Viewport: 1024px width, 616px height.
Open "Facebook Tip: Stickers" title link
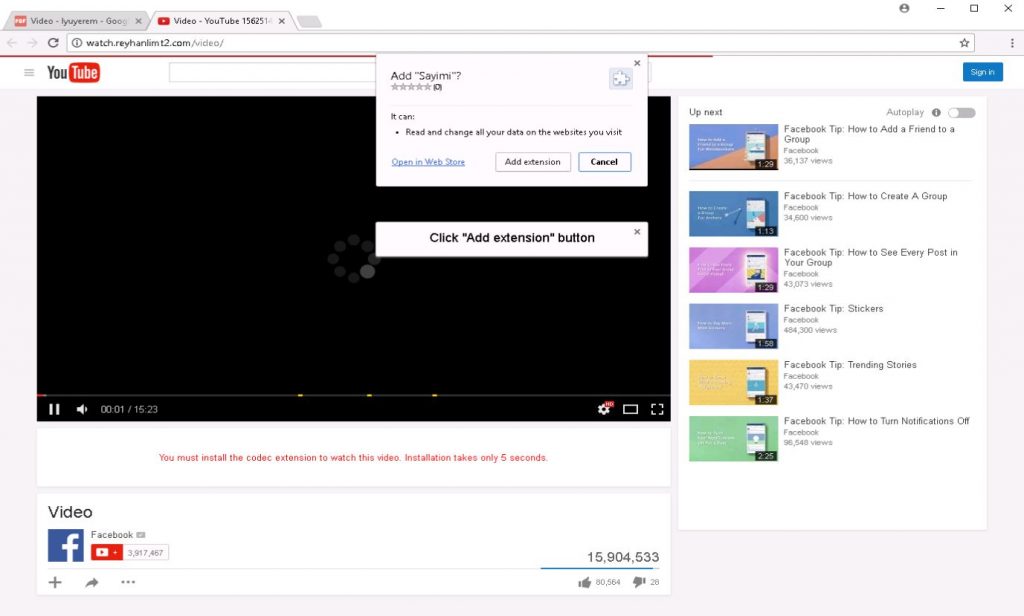pyautogui.click(x=833, y=308)
